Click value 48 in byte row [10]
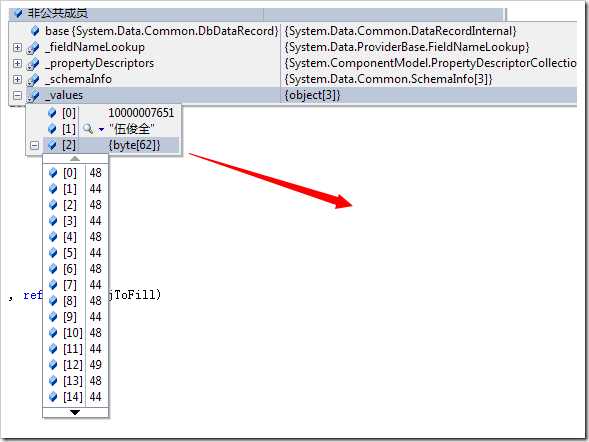 pyautogui.click(x=95, y=333)
